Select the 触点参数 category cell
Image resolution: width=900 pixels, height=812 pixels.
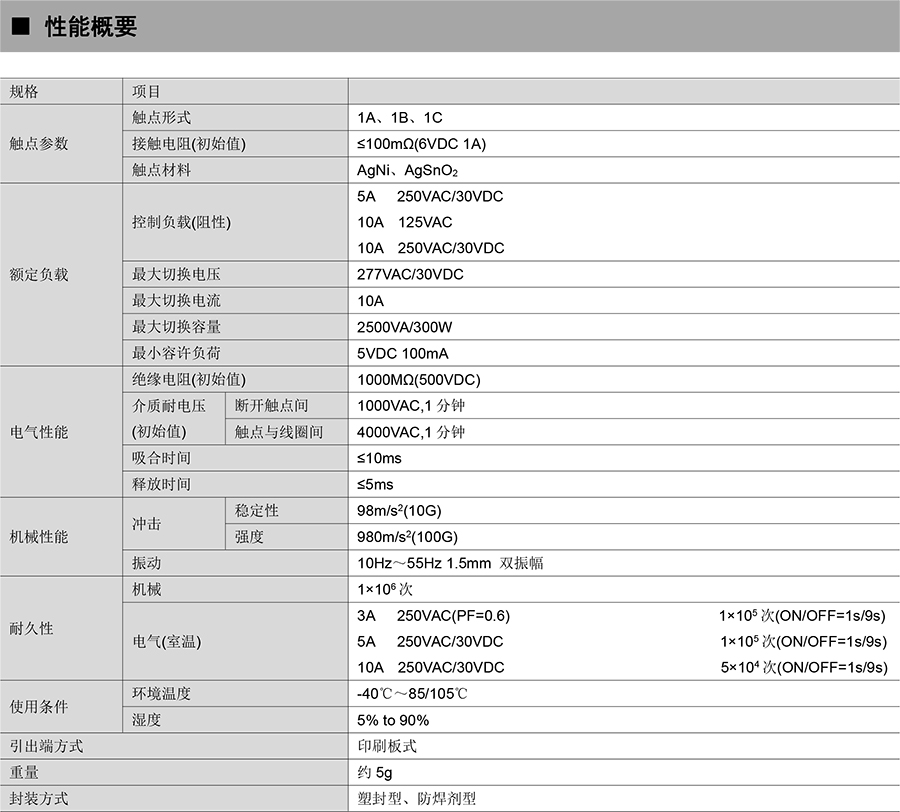pyautogui.click(x=39, y=144)
